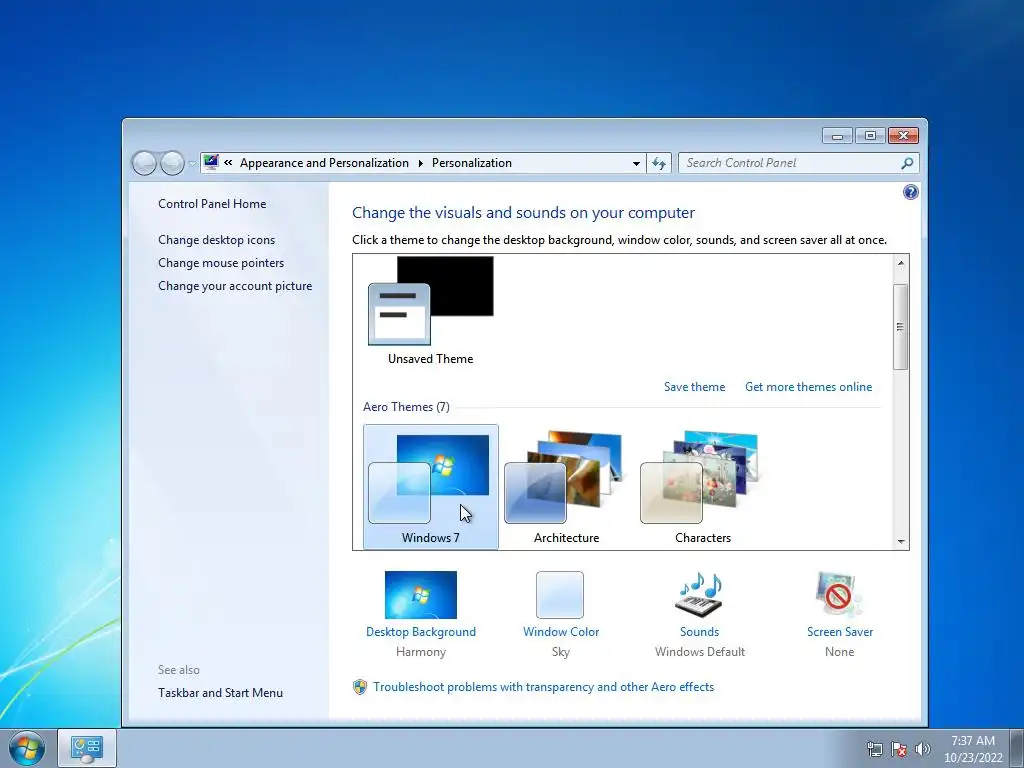Click the Control Panel taskbar icon
Image resolution: width=1024 pixels, height=768 pixels.
(87, 748)
